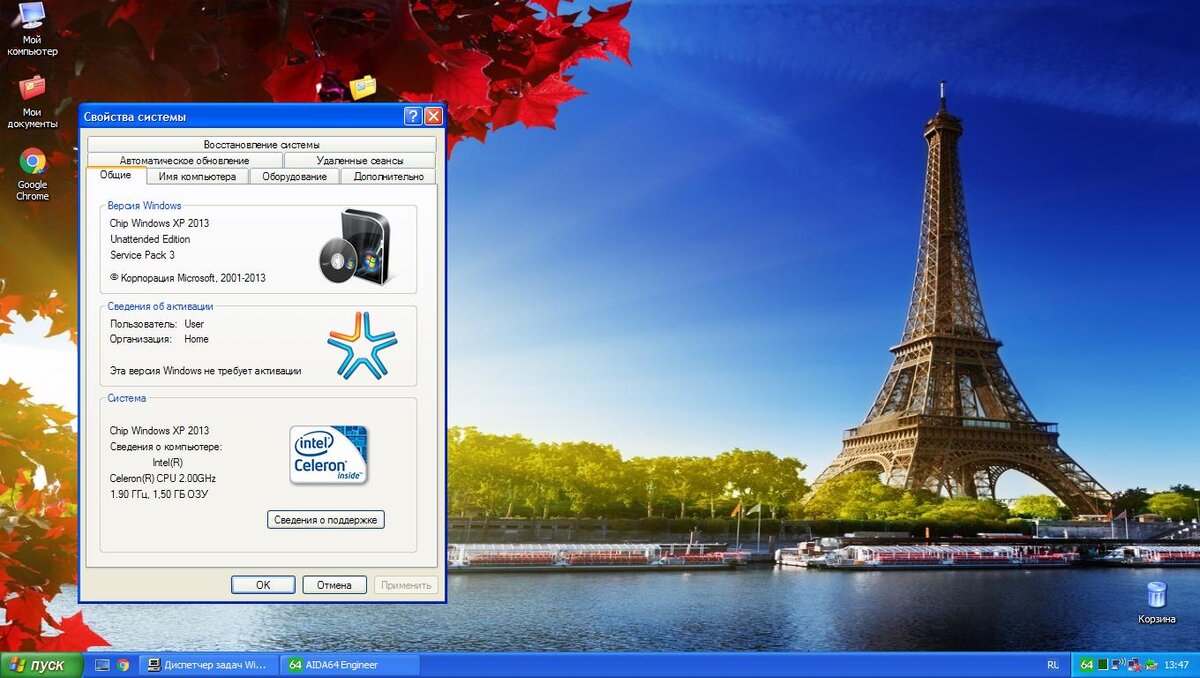Click the help question mark button in title bar
Screen dimensions: 1200x678
click(413, 116)
